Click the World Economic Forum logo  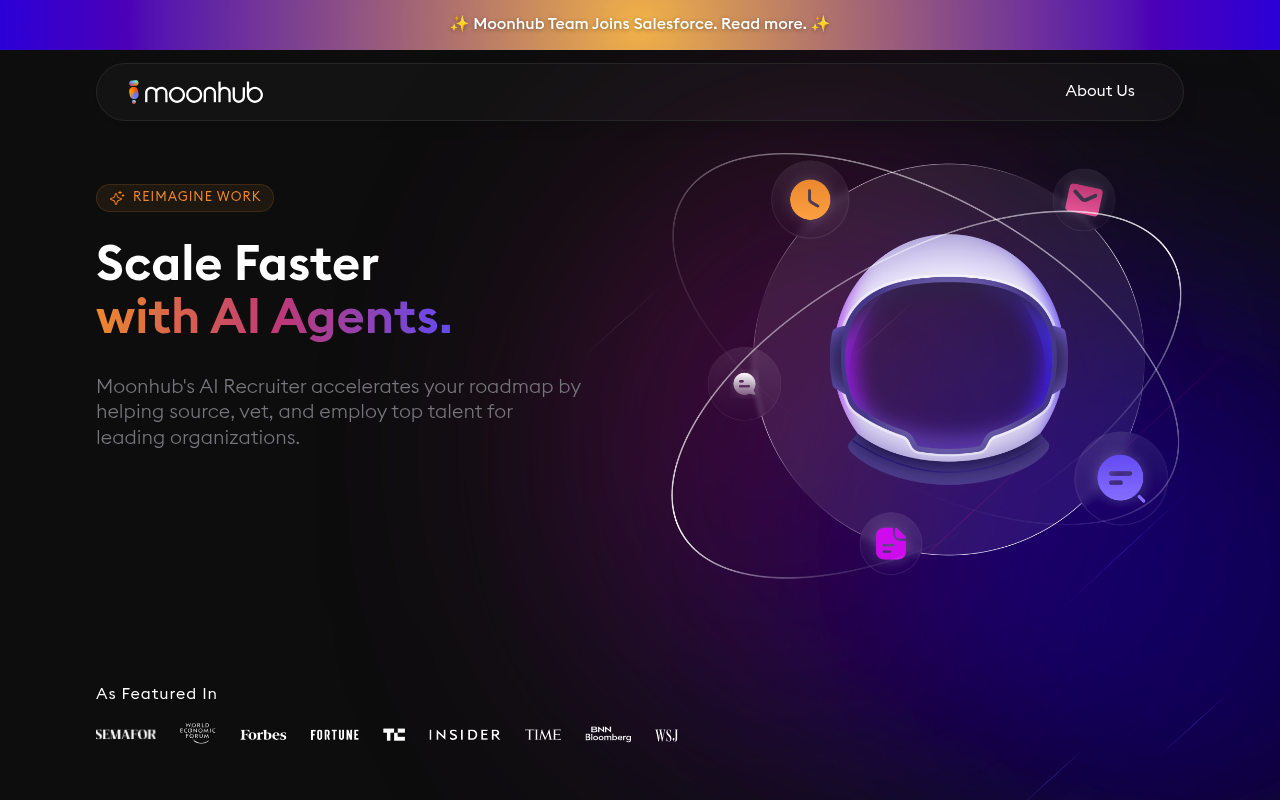(198, 734)
